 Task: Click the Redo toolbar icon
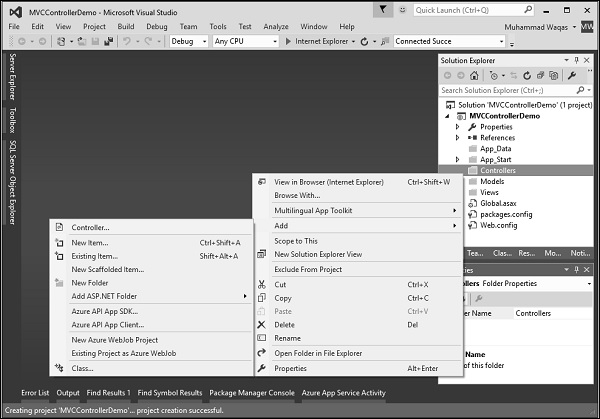pos(148,41)
